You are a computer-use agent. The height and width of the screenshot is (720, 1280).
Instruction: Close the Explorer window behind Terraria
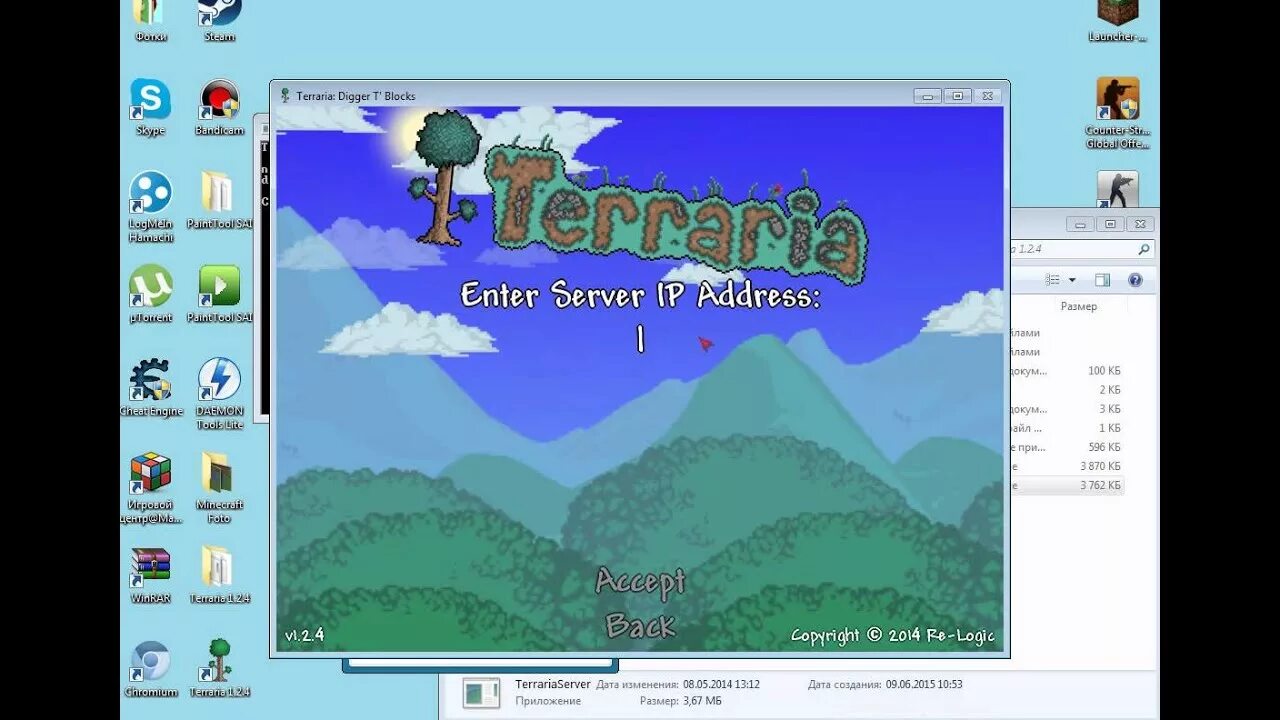click(x=1140, y=224)
